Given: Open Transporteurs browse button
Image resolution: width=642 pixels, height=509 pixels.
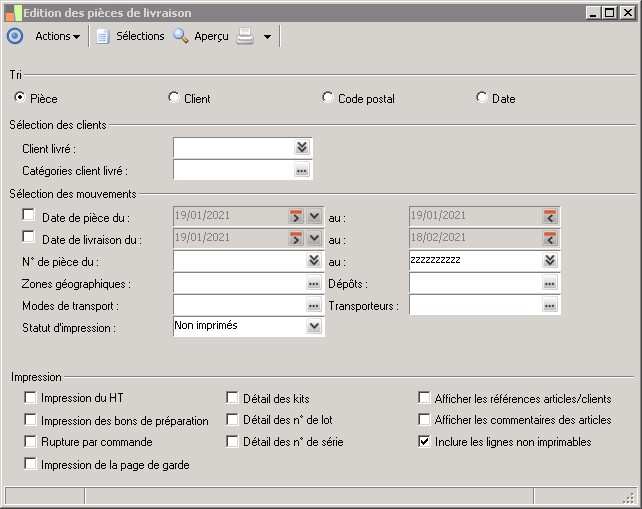Looking at the screenshot, I should tap(549, 305).
